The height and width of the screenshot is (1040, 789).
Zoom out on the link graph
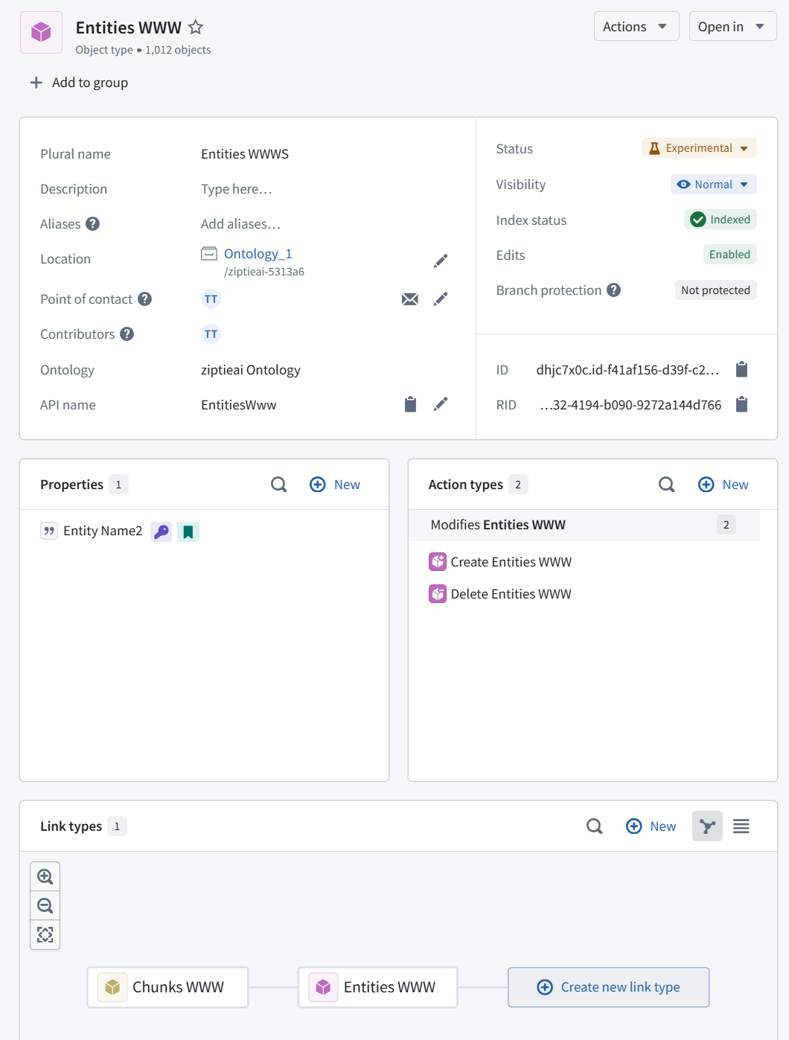coord(45,906)
